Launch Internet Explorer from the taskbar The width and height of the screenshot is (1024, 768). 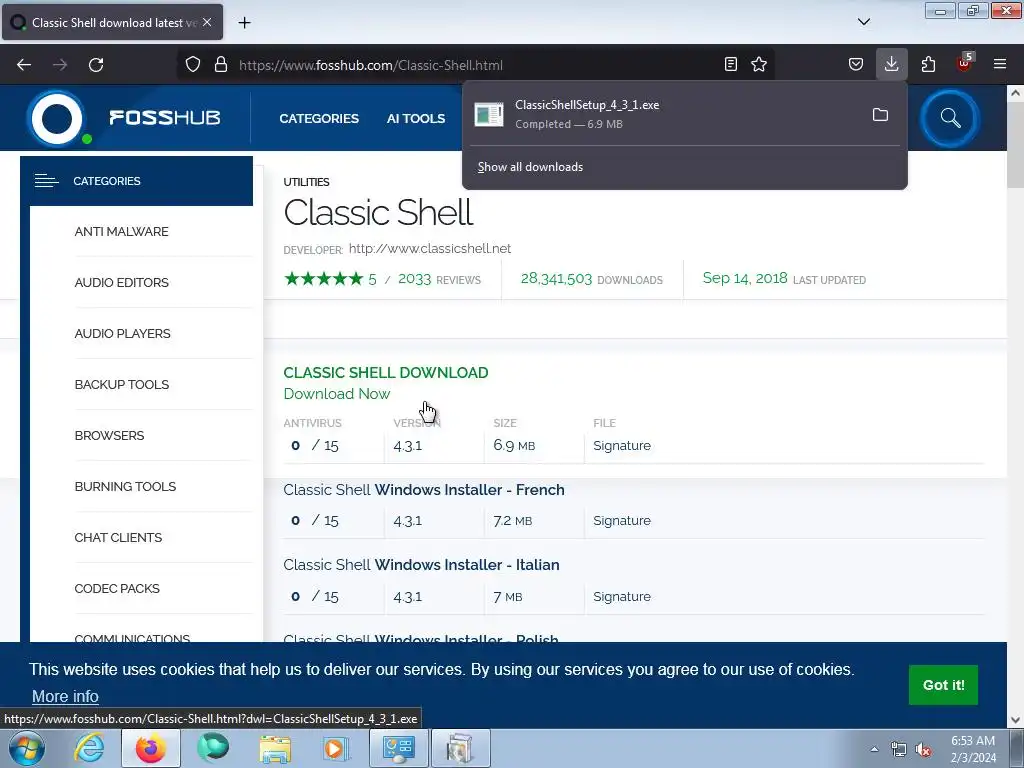coord(89,748)
